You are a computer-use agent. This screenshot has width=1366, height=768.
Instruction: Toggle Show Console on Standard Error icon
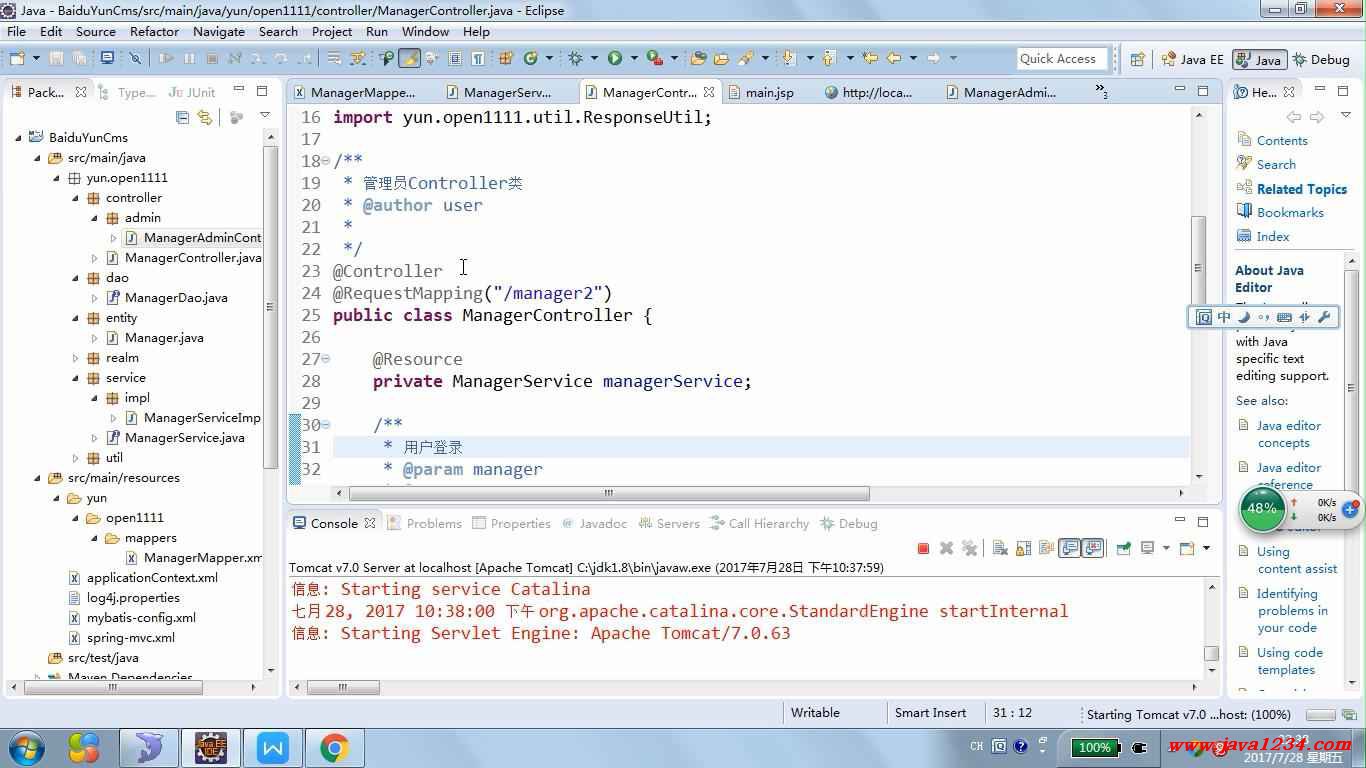pos(1092,548)
